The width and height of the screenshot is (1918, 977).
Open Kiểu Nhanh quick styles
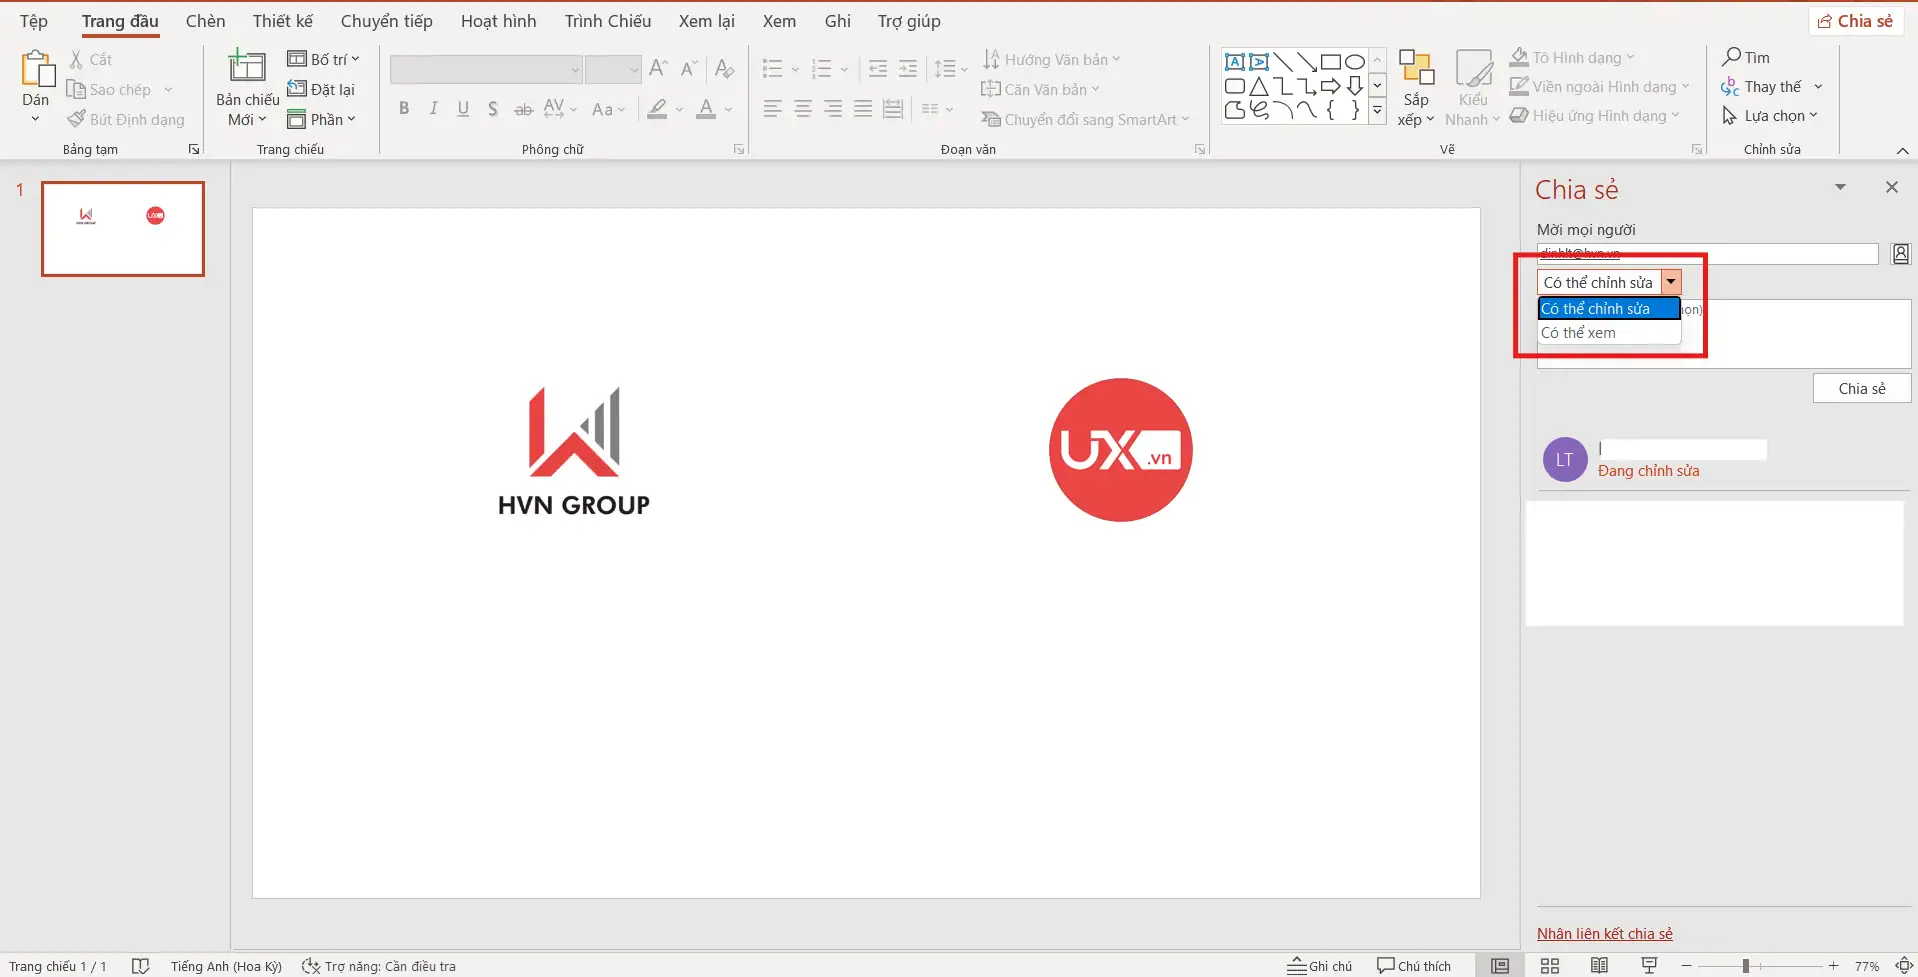pos(1472,85)
